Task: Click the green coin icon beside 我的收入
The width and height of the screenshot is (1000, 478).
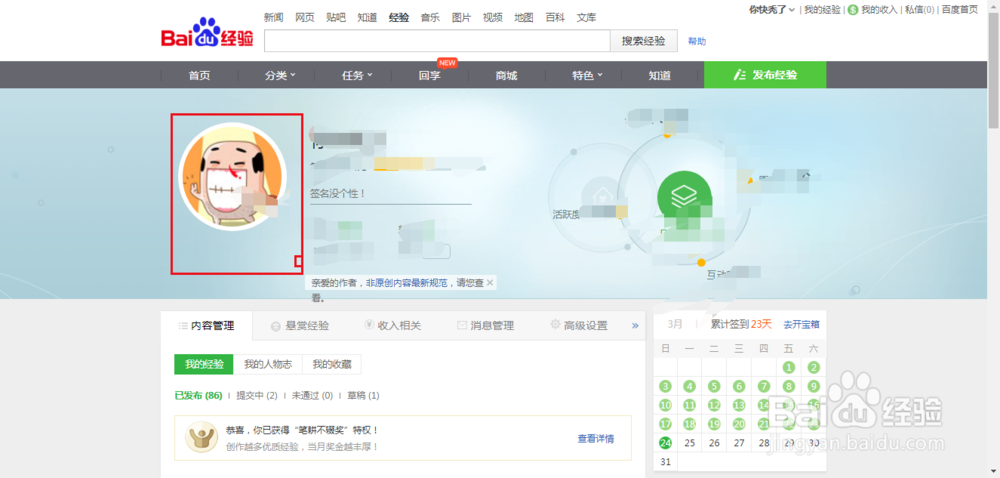Action: tap(853, 10)
